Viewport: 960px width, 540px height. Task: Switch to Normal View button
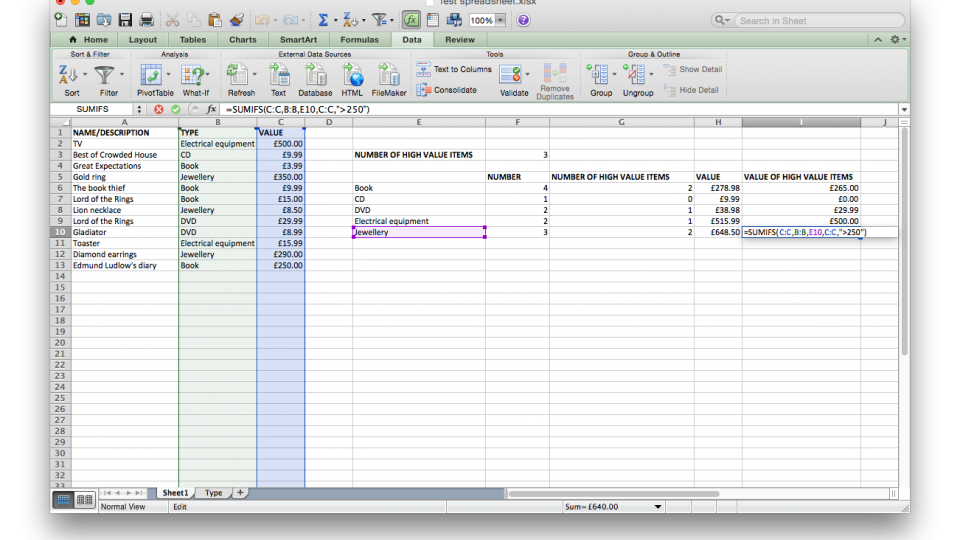[63, 500]
